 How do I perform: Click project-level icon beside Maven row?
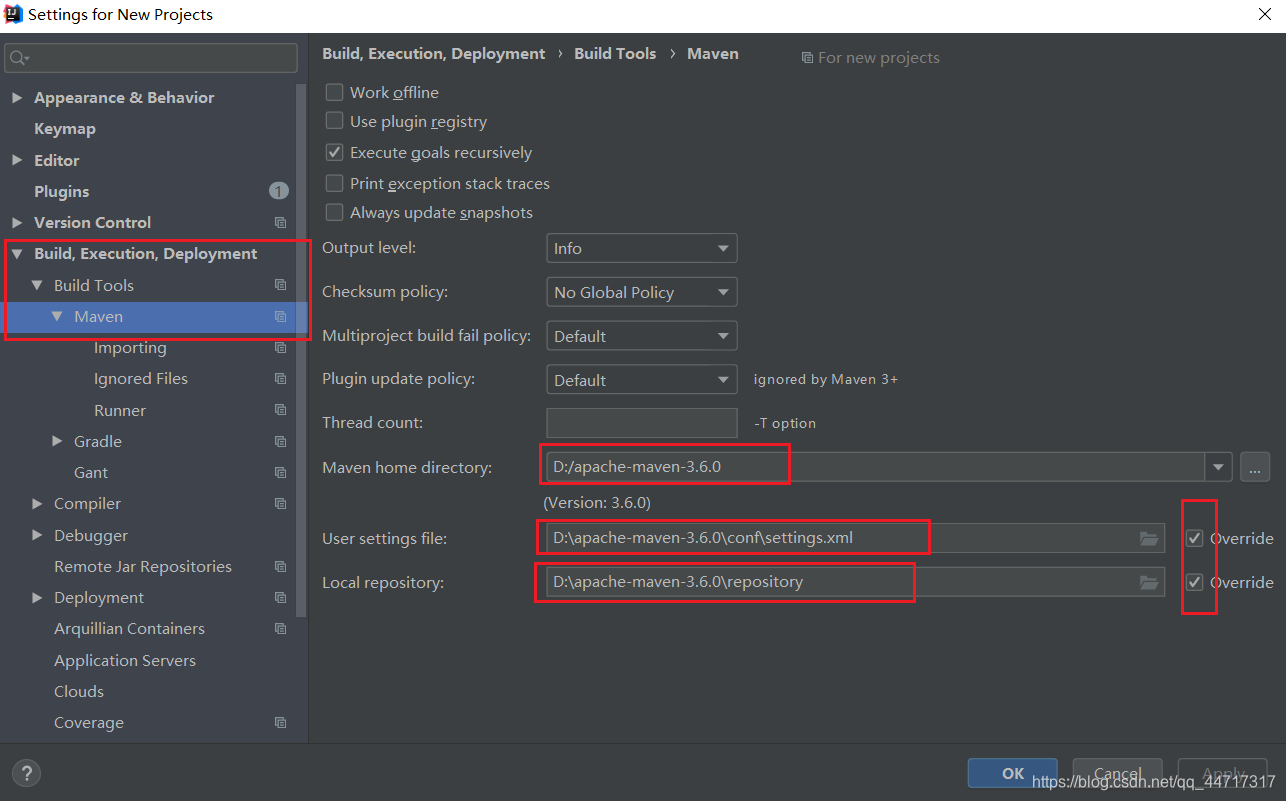coord(281,316)
